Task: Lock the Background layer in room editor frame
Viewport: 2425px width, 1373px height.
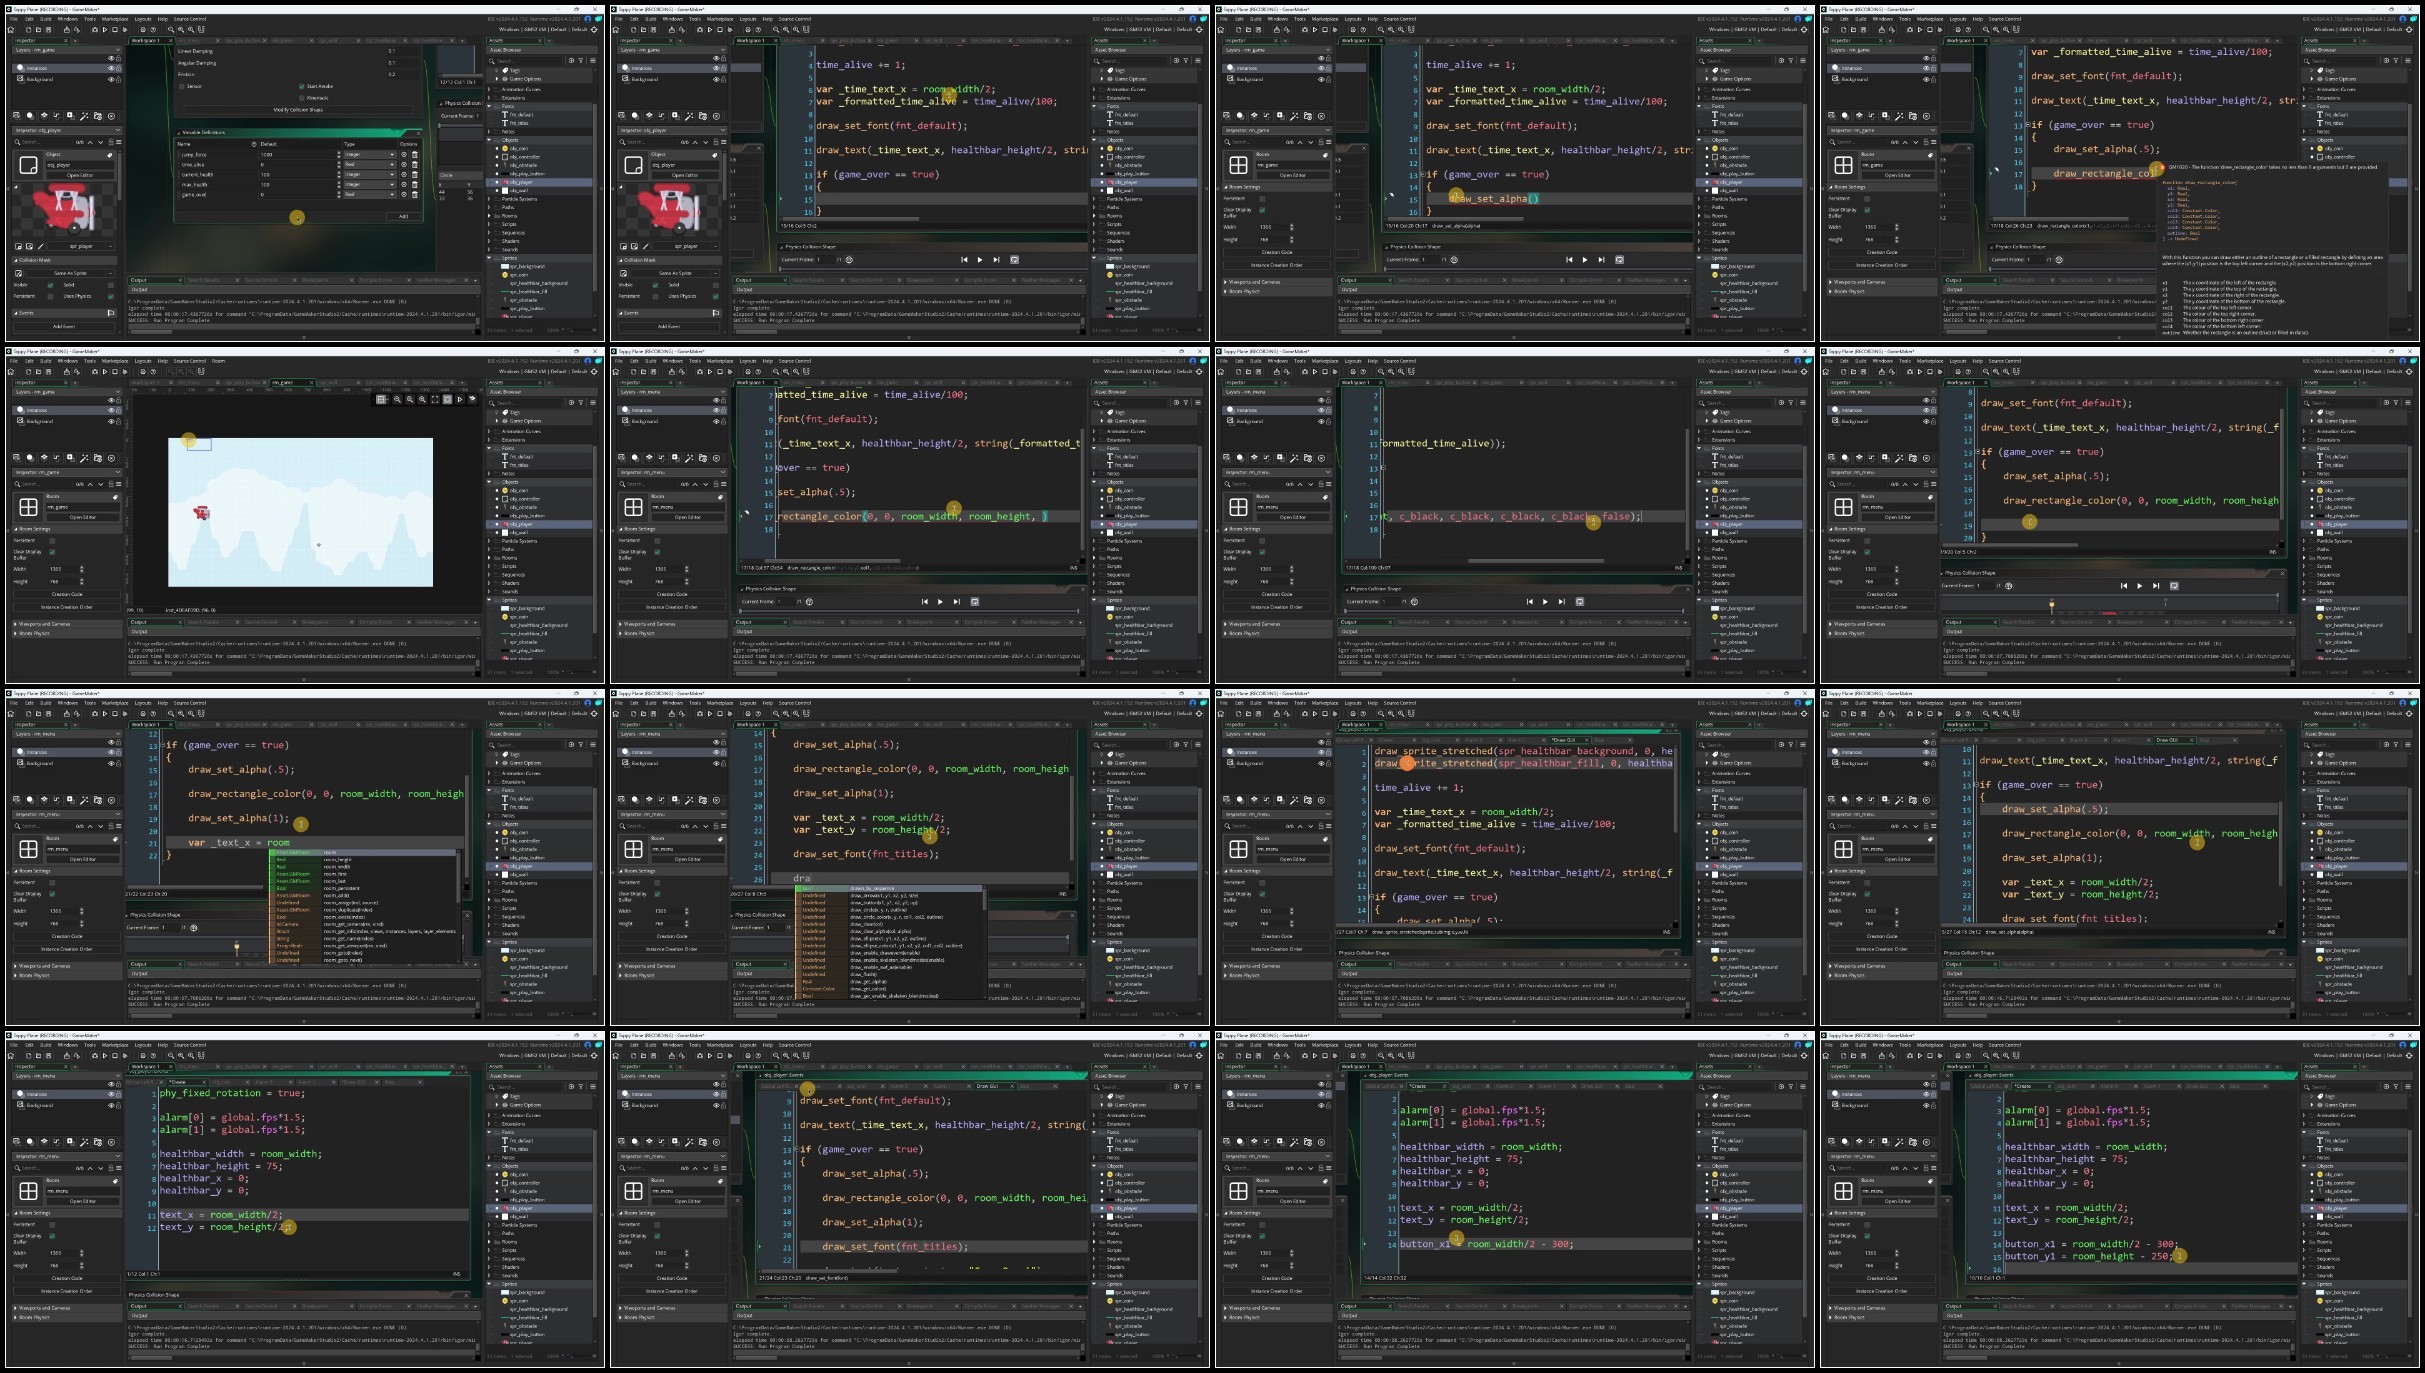Action: (118, 421)
